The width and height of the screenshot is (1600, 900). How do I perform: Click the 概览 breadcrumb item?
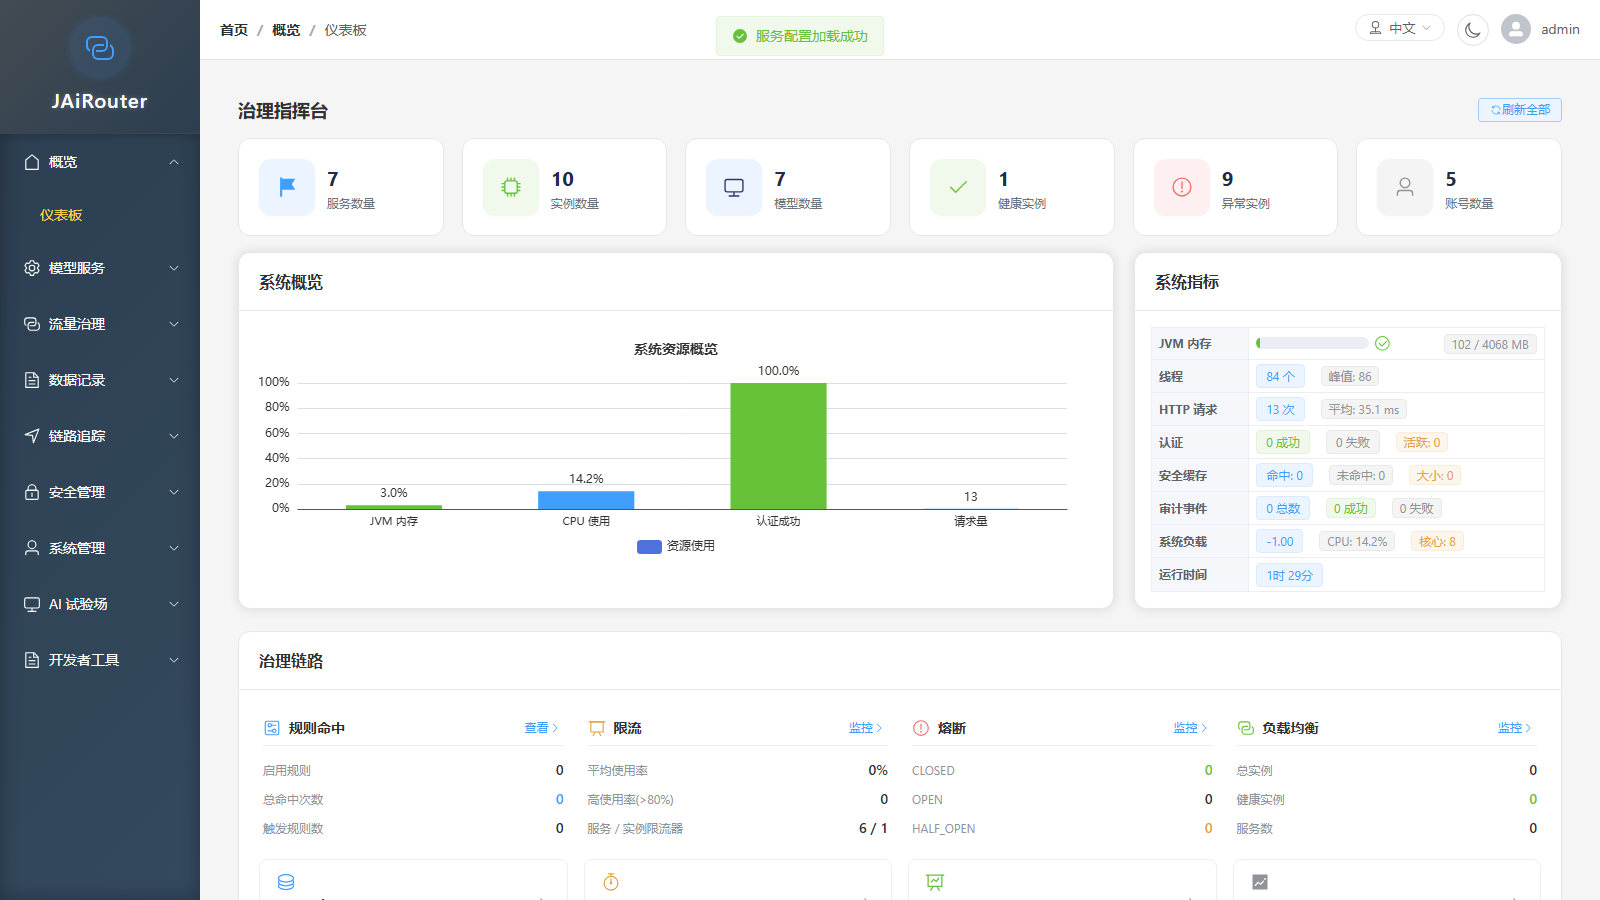click(286, 30)
